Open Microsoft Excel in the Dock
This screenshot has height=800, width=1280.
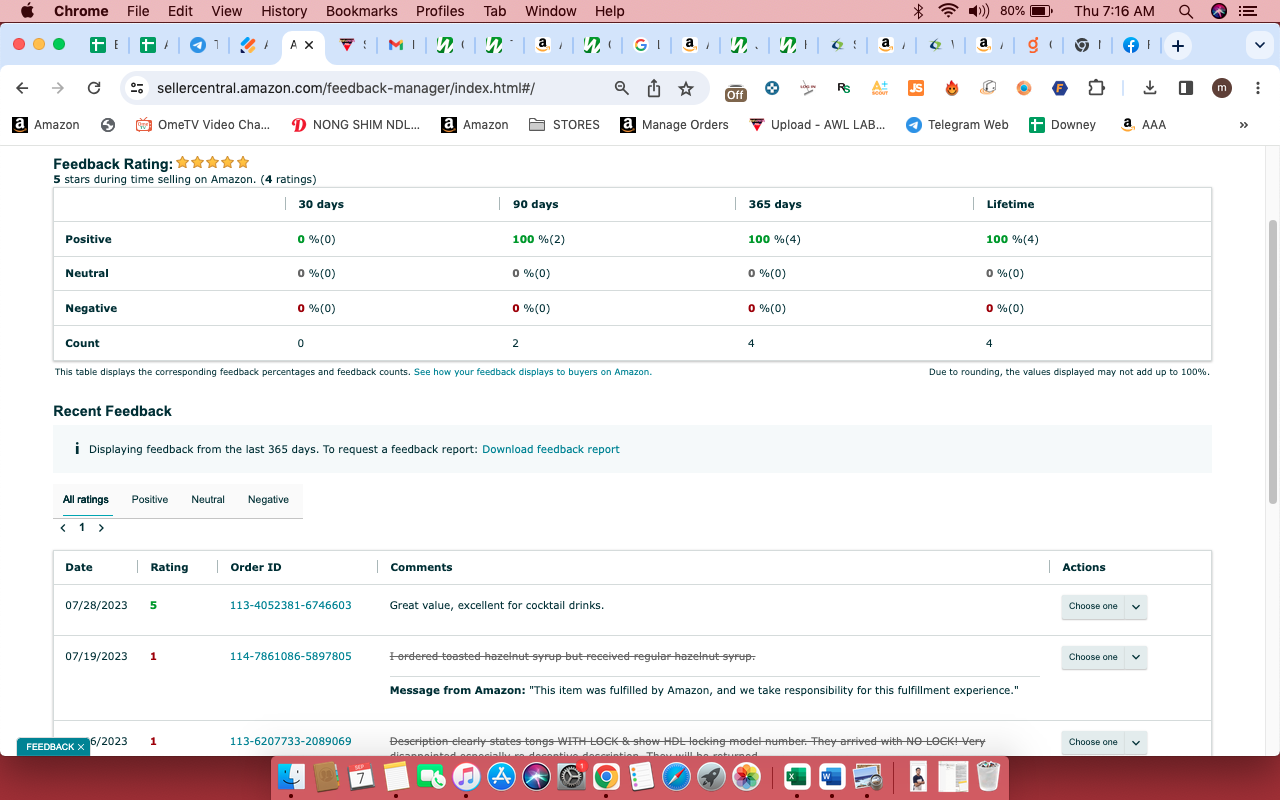click(x=797, y=776)
